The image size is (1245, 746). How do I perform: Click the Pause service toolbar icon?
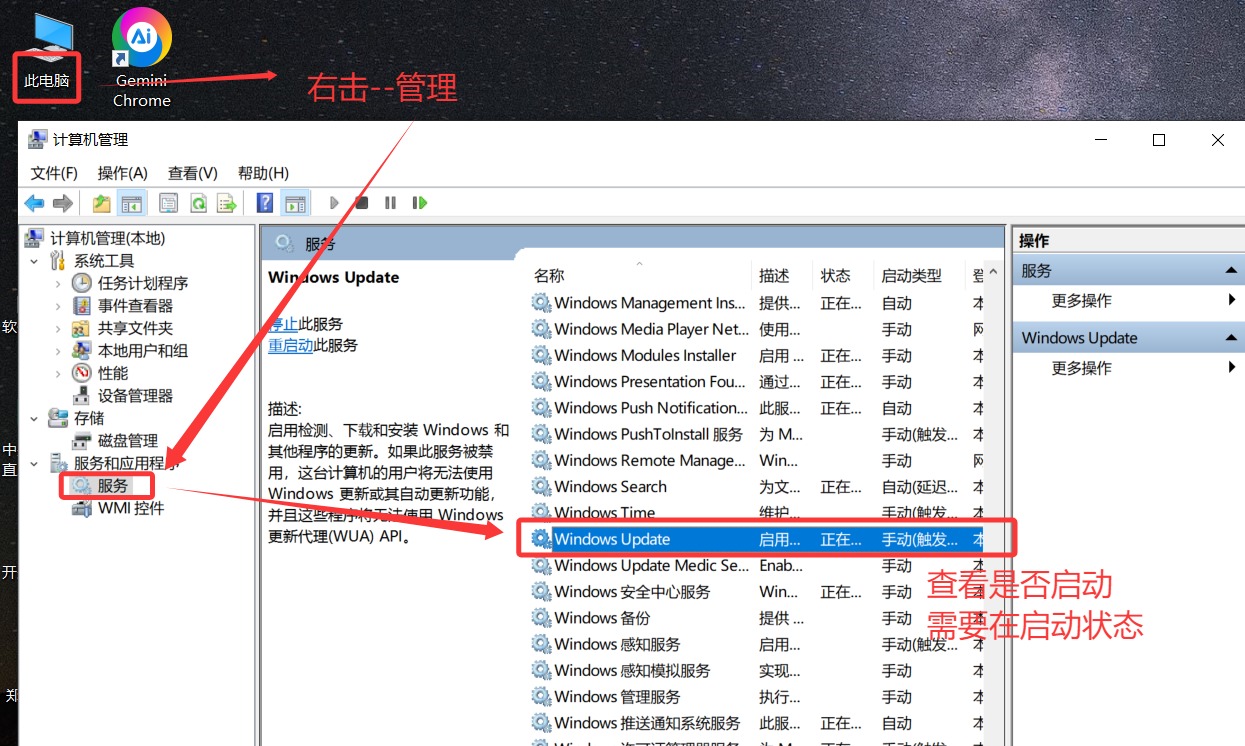[x=390, y=203]
